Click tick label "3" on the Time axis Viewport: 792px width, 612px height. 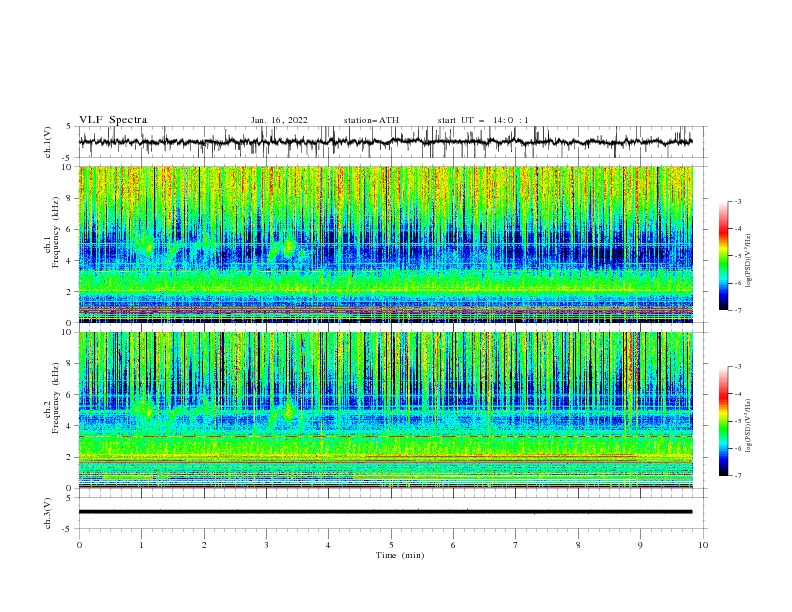click(x=266, y=545)
